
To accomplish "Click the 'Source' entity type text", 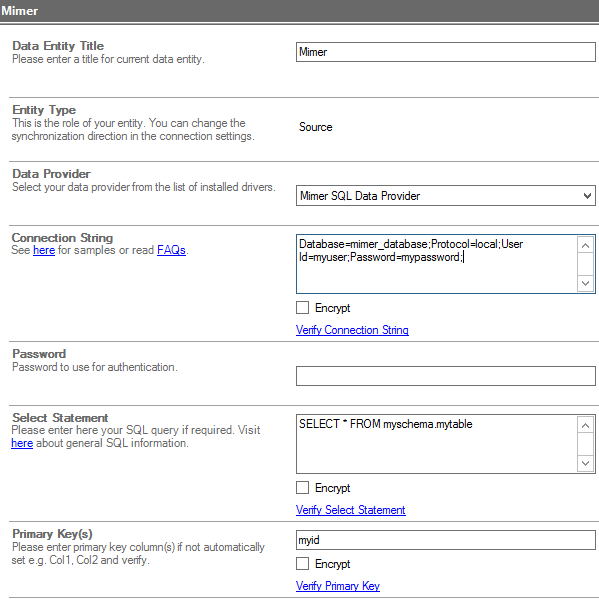I will tap(316, 127).
